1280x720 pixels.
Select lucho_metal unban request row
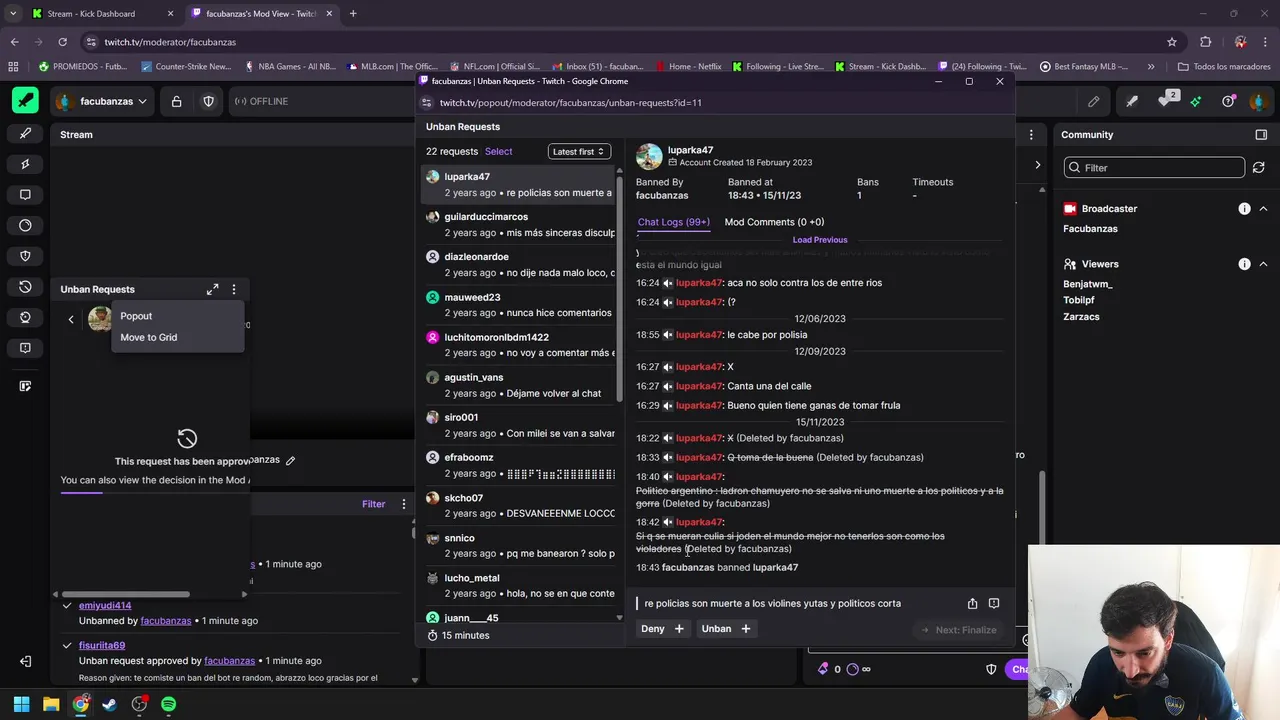click(x=519, y=585)
